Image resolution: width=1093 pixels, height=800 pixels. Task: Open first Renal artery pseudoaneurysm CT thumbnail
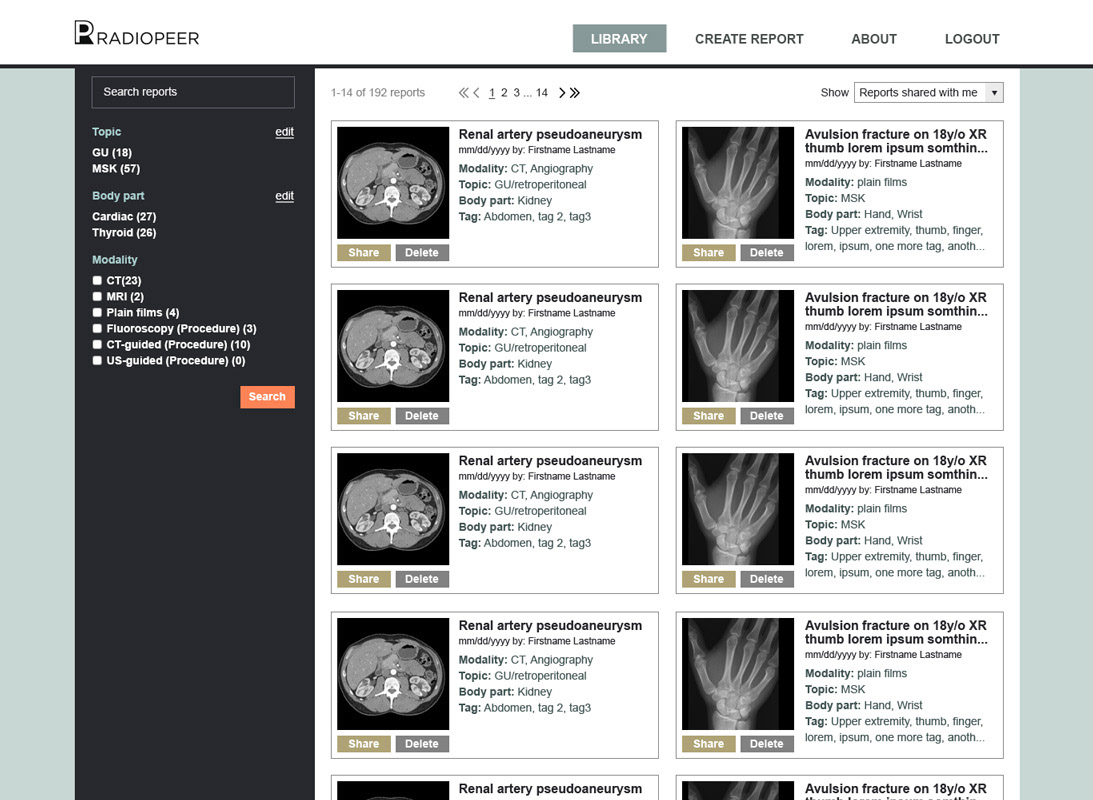point(393,183)
